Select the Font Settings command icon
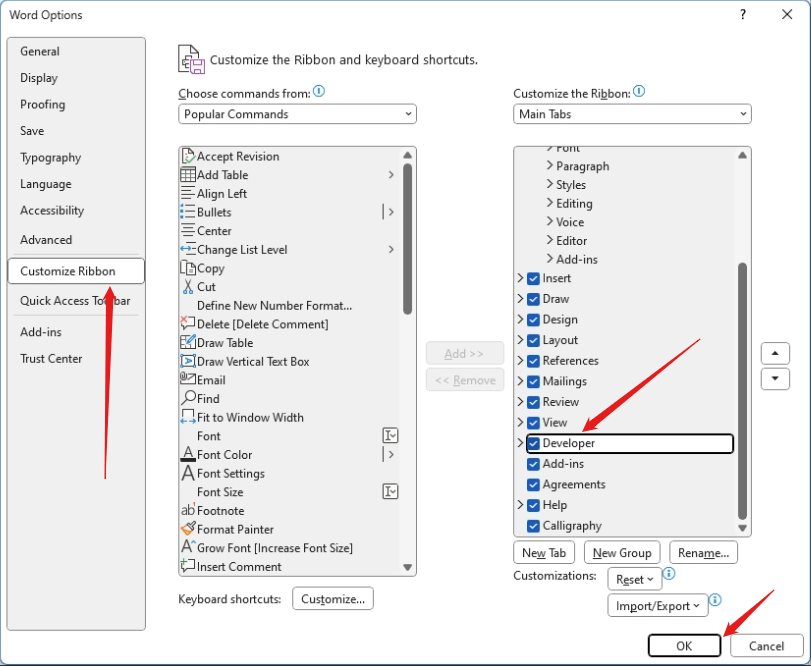 (x=188, y=473)
